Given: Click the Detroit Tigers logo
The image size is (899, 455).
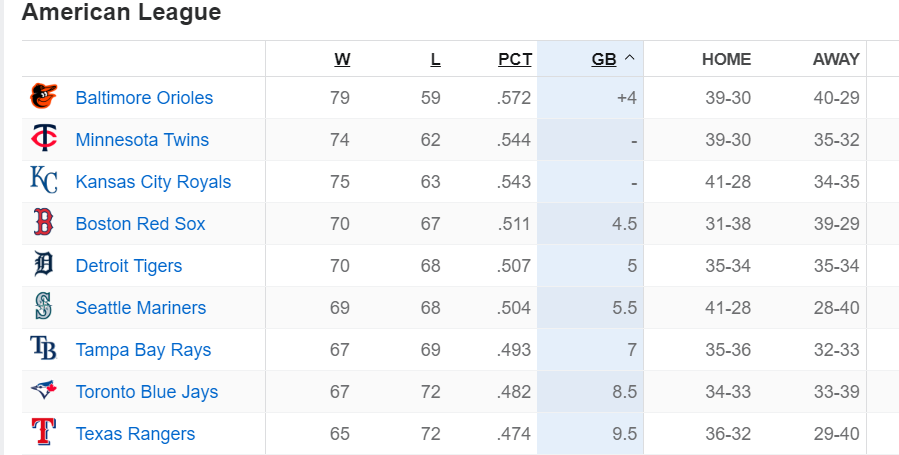Looking at the screenshot, I should pyautogui.click(x=44, y=265).
